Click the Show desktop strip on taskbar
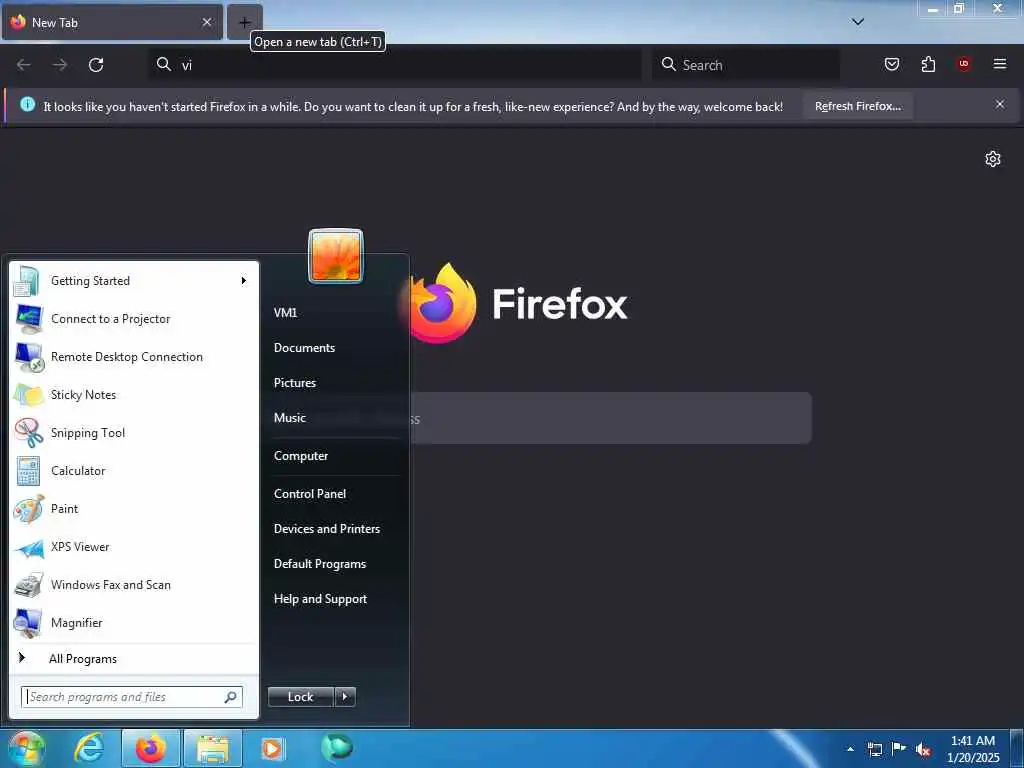 tap(1018, 749)
